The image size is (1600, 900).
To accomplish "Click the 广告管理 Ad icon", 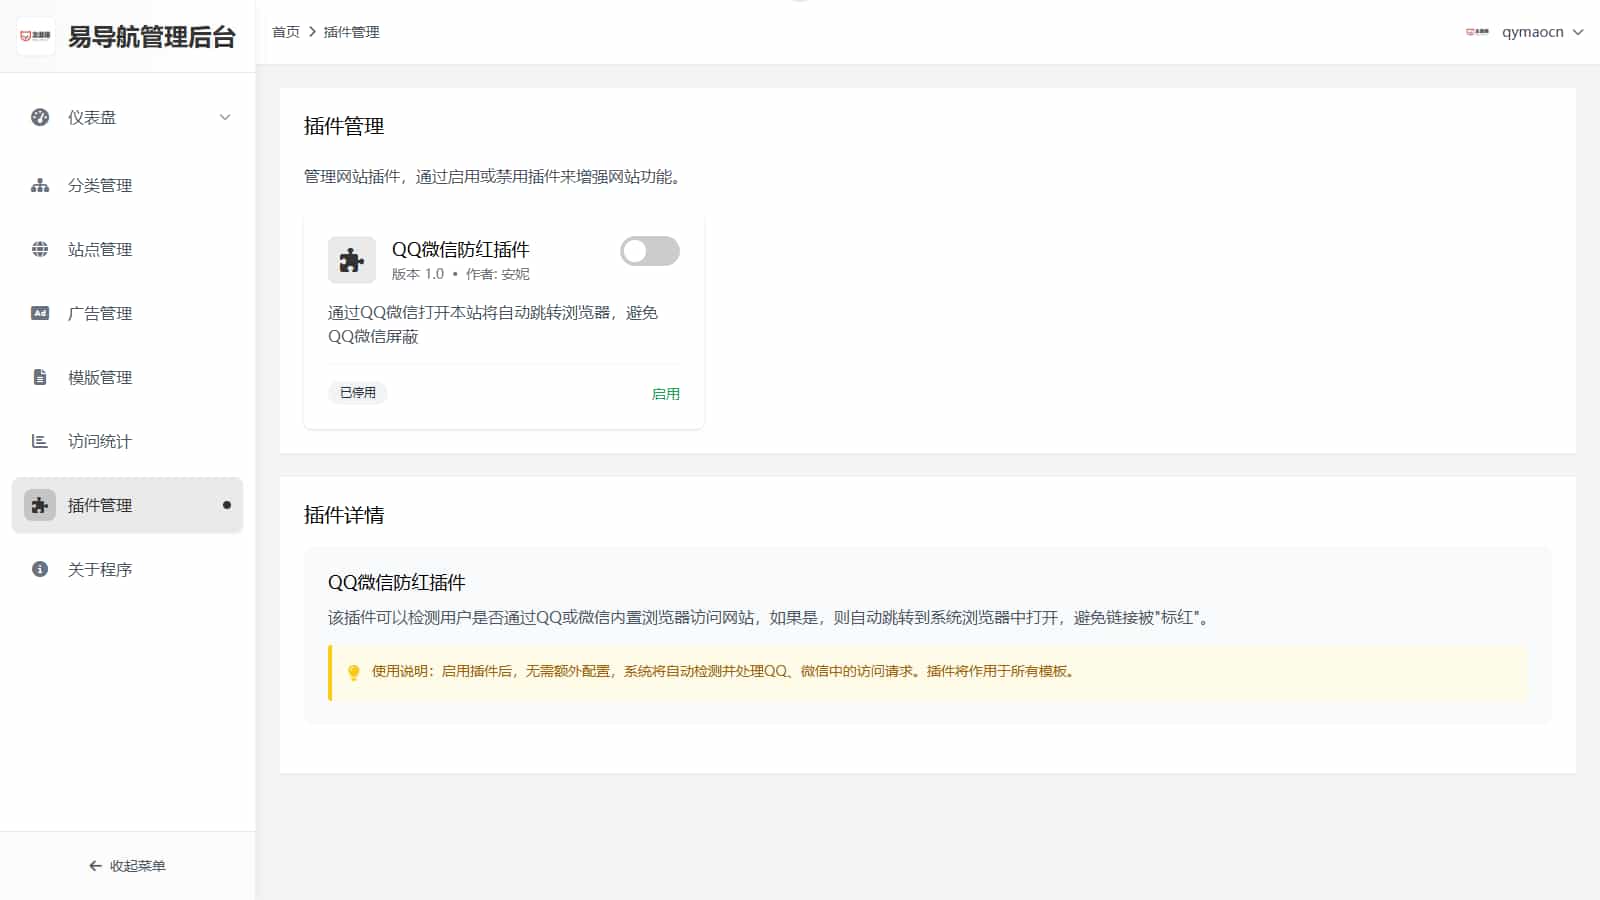I will coord(40,313).
